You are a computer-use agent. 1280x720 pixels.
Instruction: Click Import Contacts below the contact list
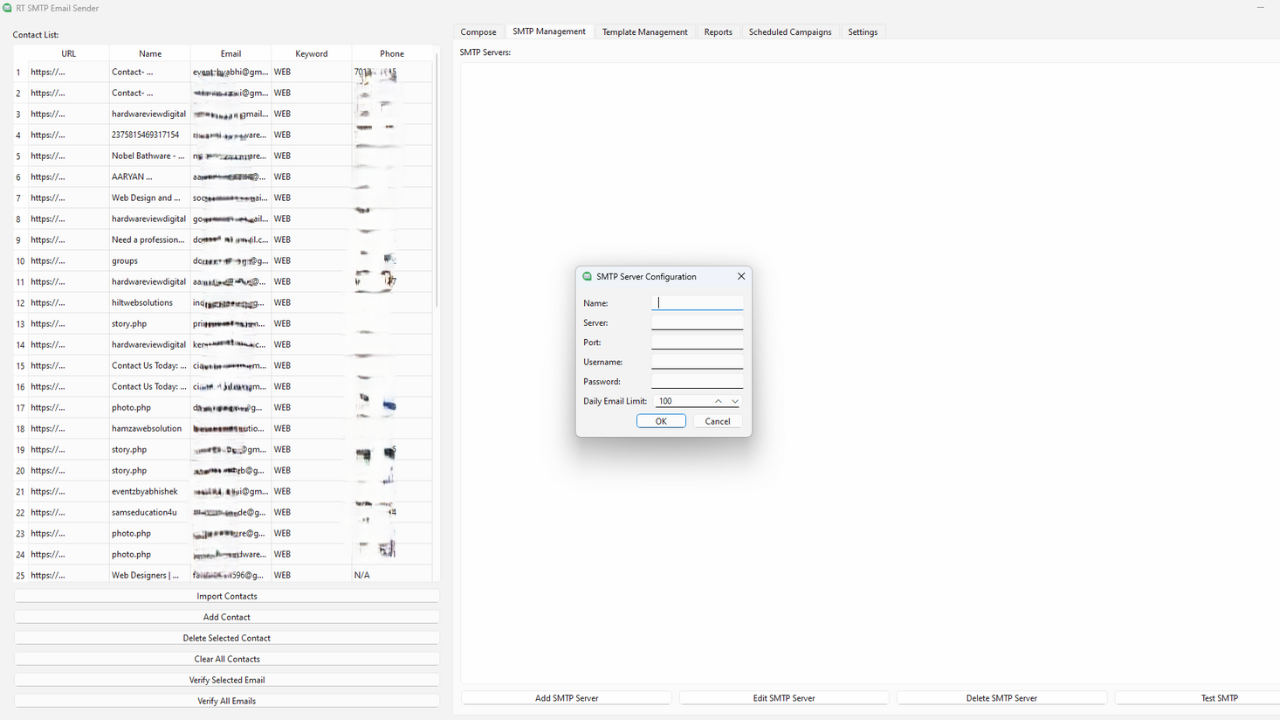(226, 595)
